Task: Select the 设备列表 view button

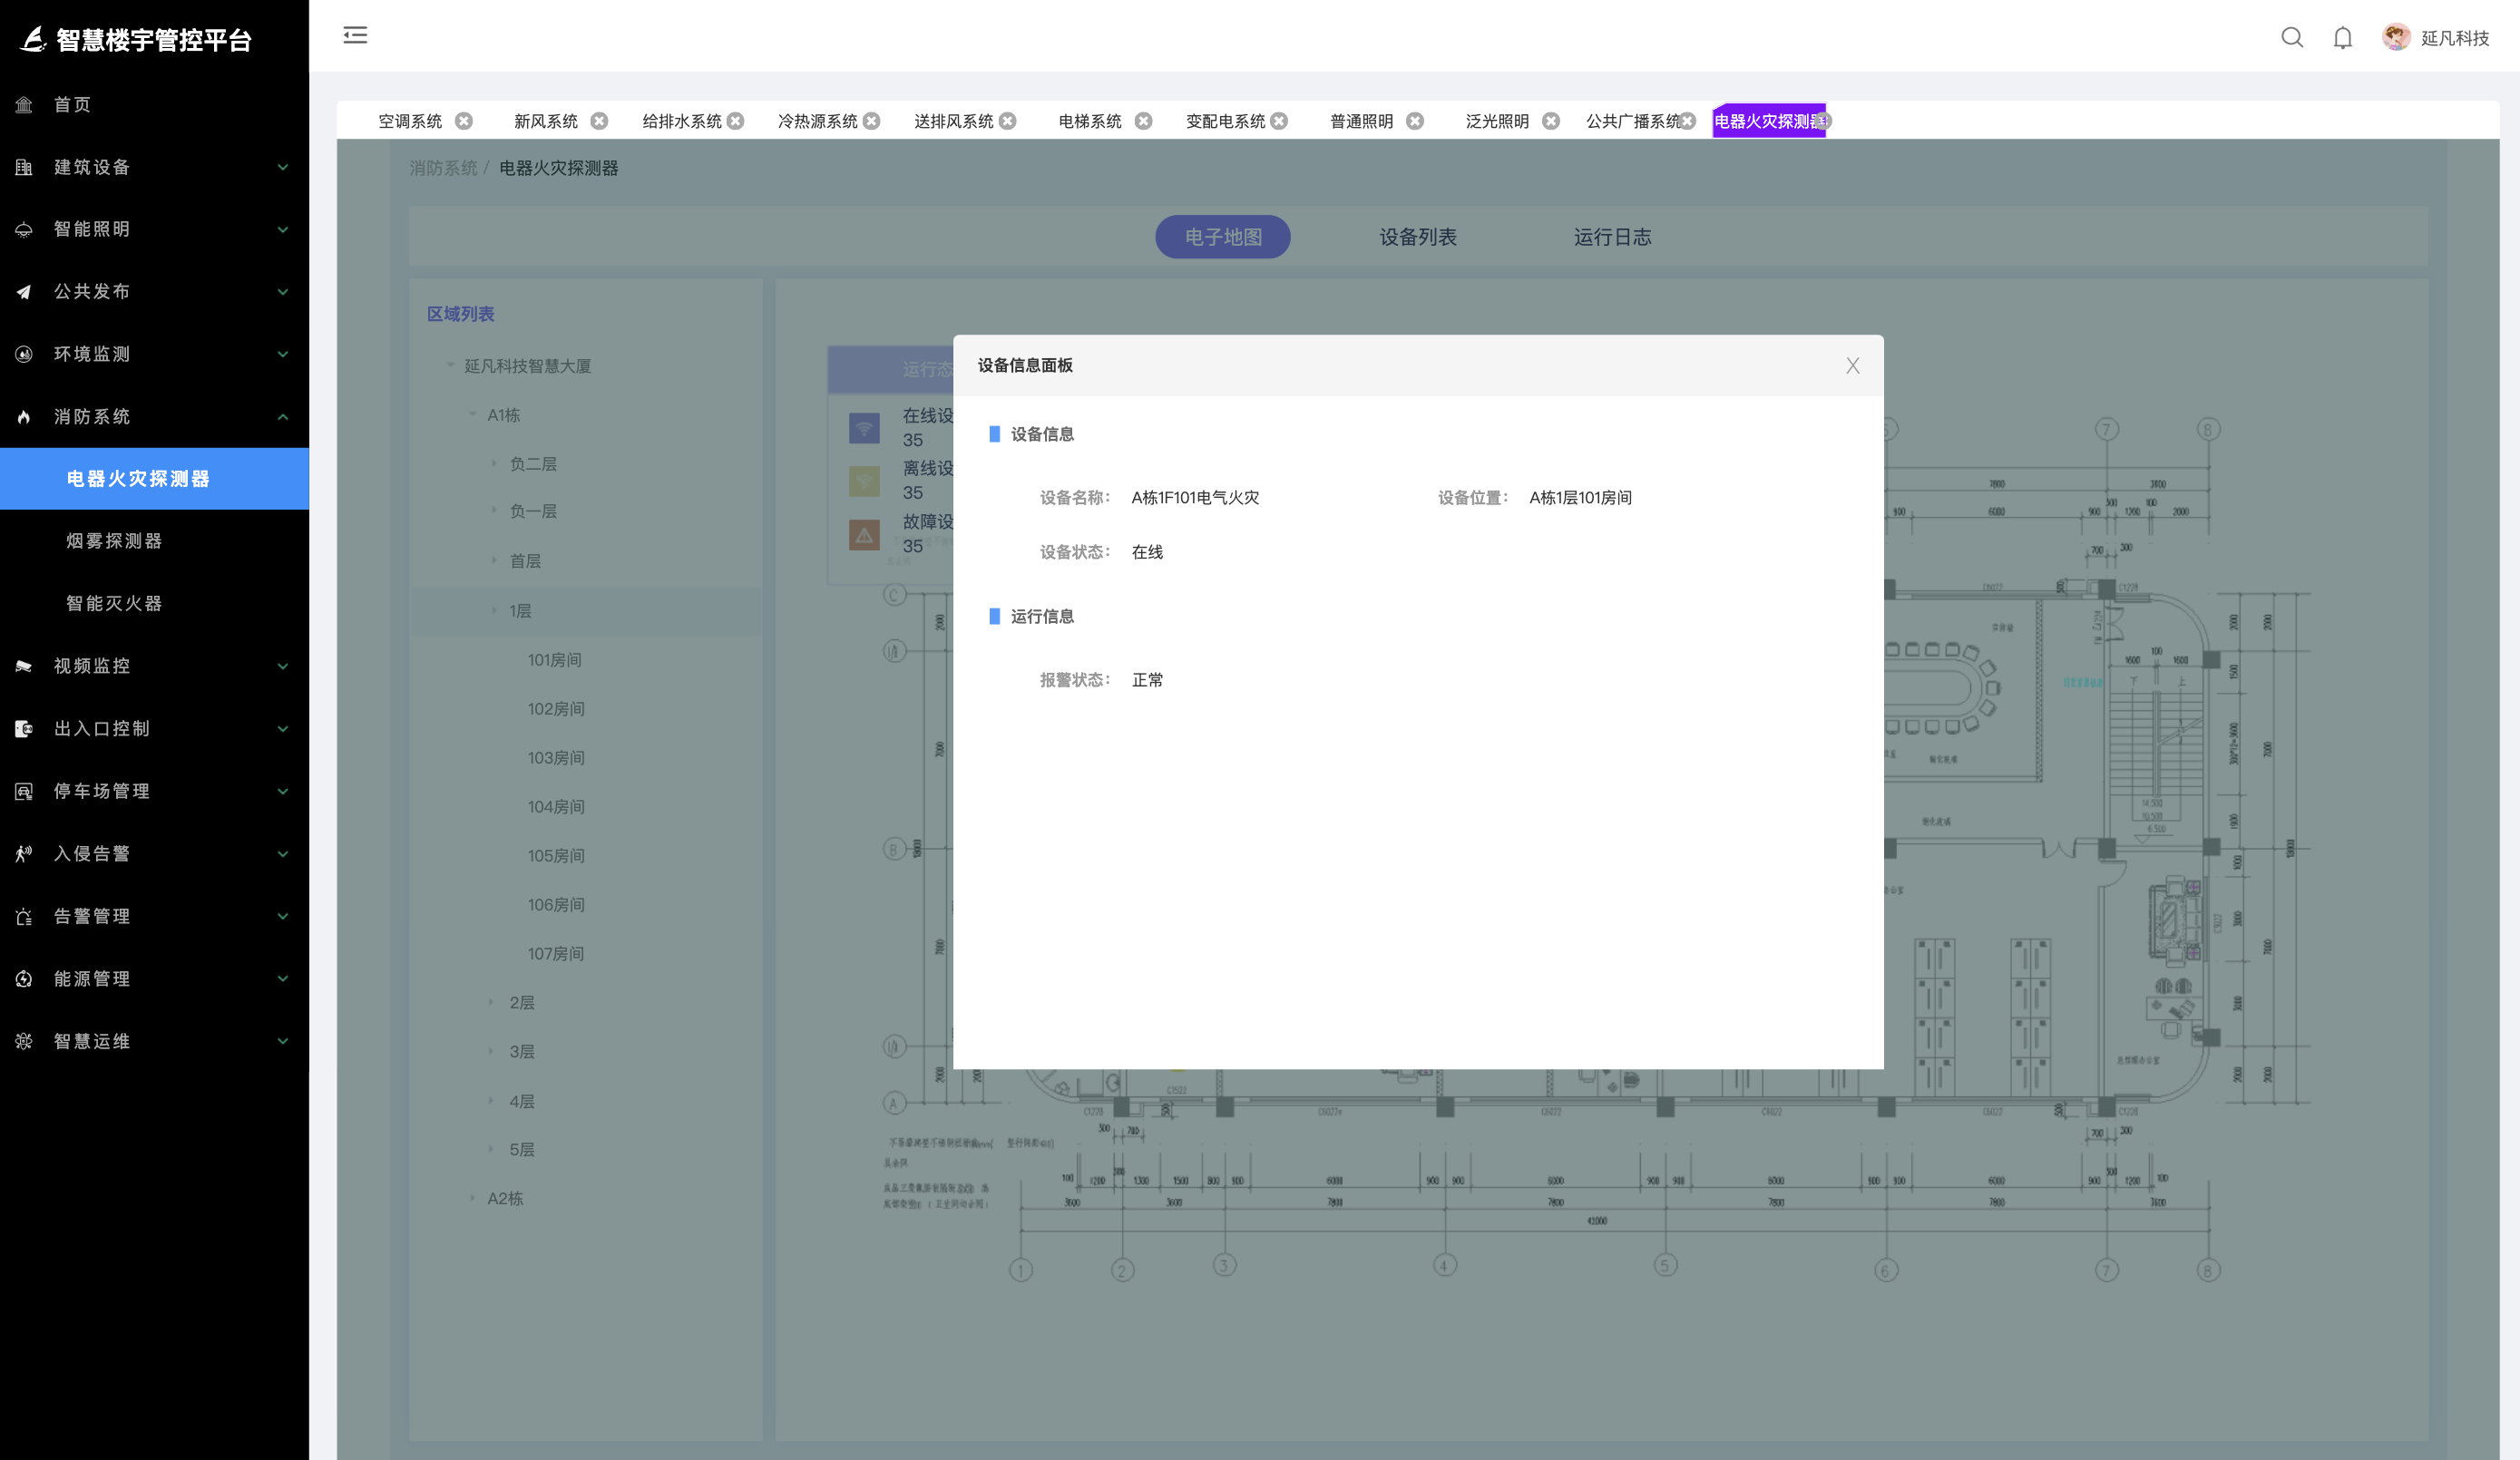Action: [1417, 237]
